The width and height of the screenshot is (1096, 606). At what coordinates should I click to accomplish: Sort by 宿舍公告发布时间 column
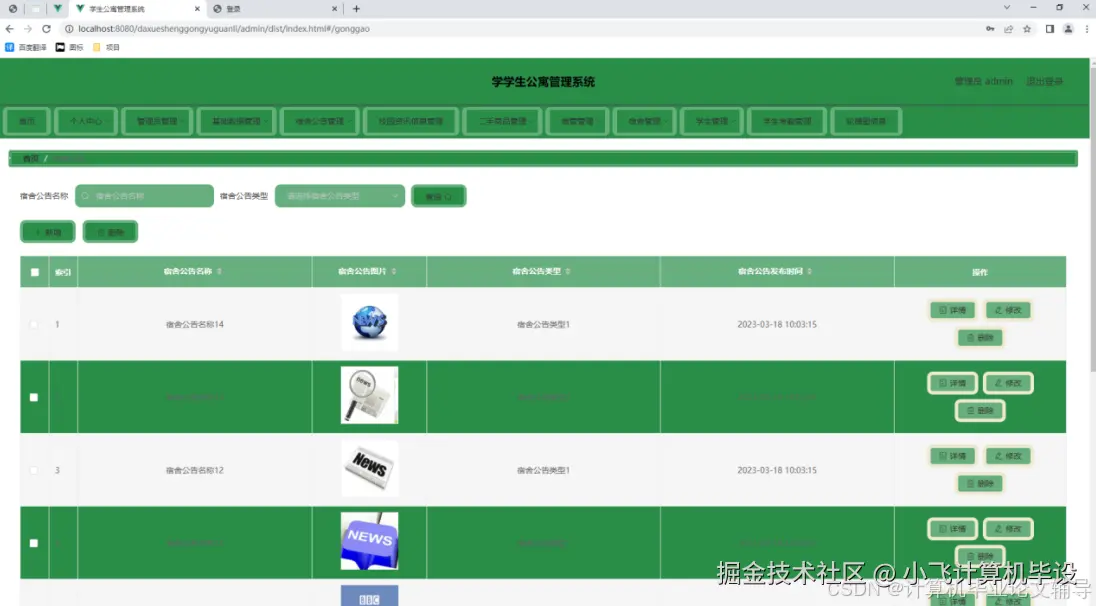[x=809, y=271]
